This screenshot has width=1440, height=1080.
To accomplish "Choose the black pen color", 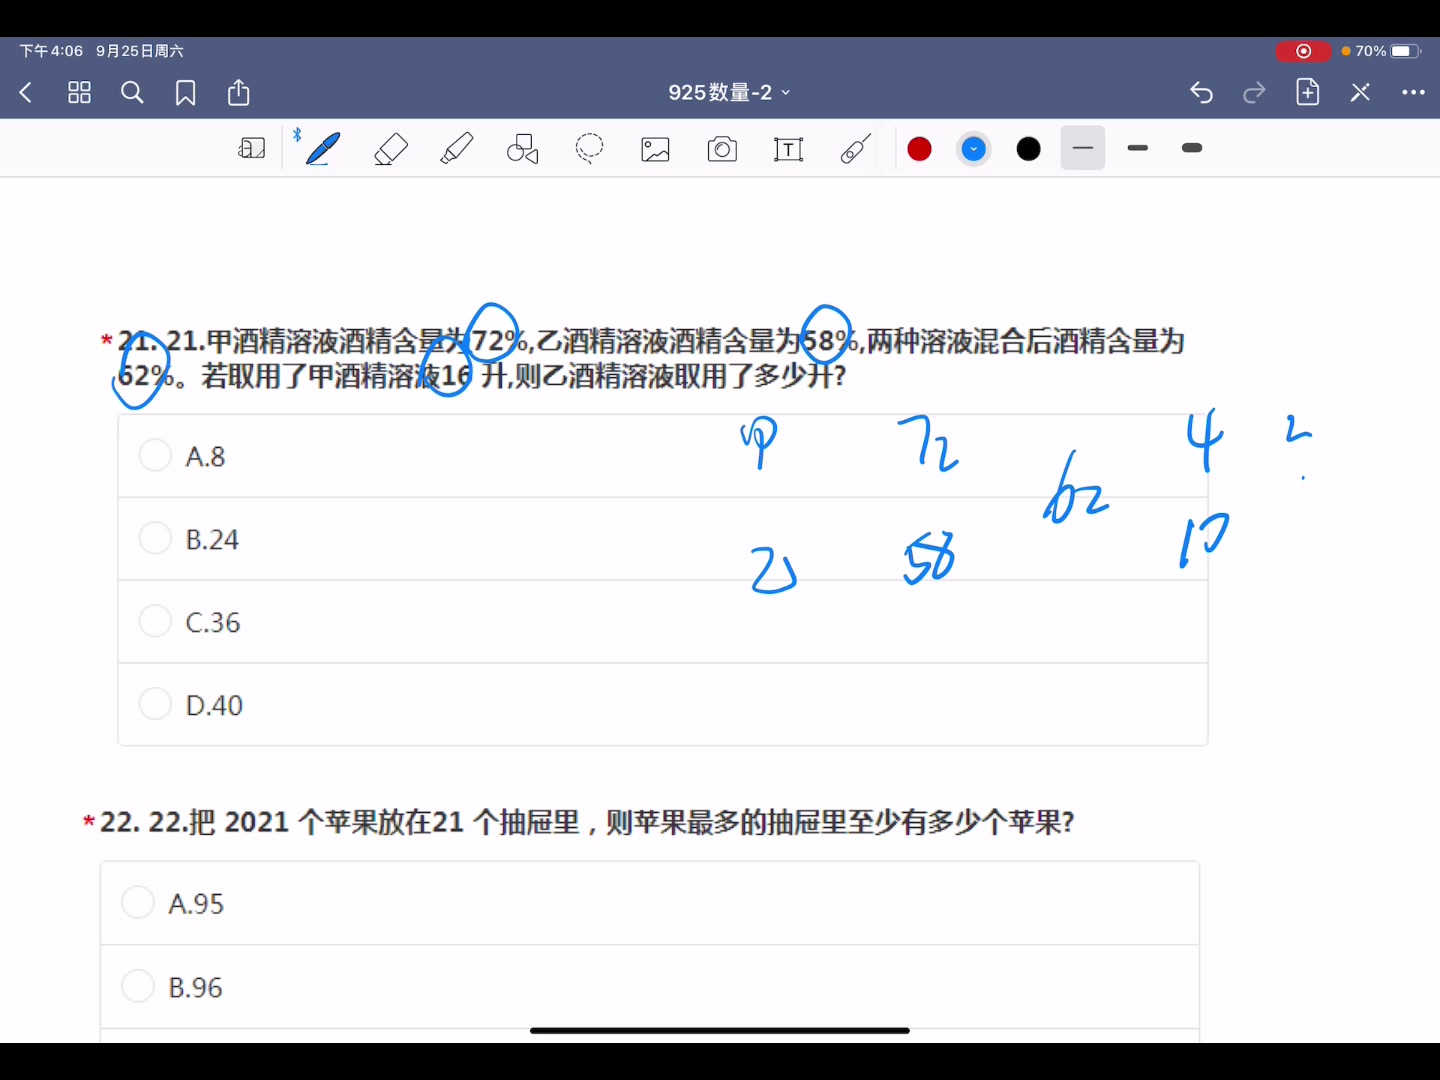I will pyautogui.click(x=1028, y=149).
